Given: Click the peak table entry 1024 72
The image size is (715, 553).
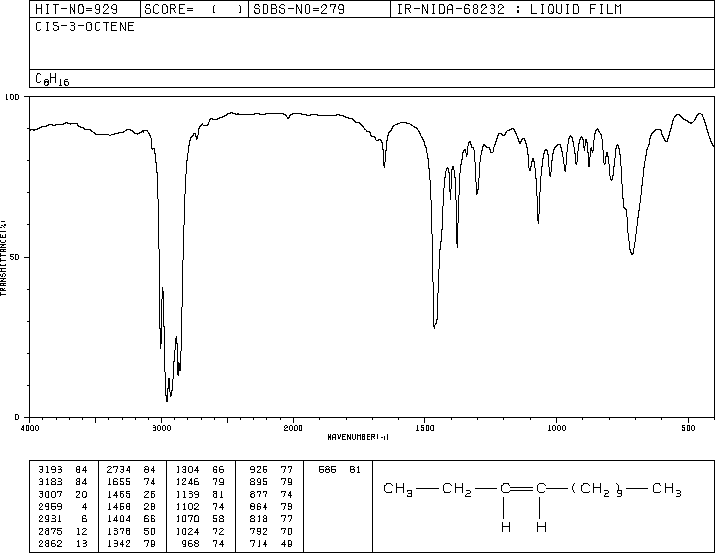Looking at the screenshot, I should pos(200,532).
